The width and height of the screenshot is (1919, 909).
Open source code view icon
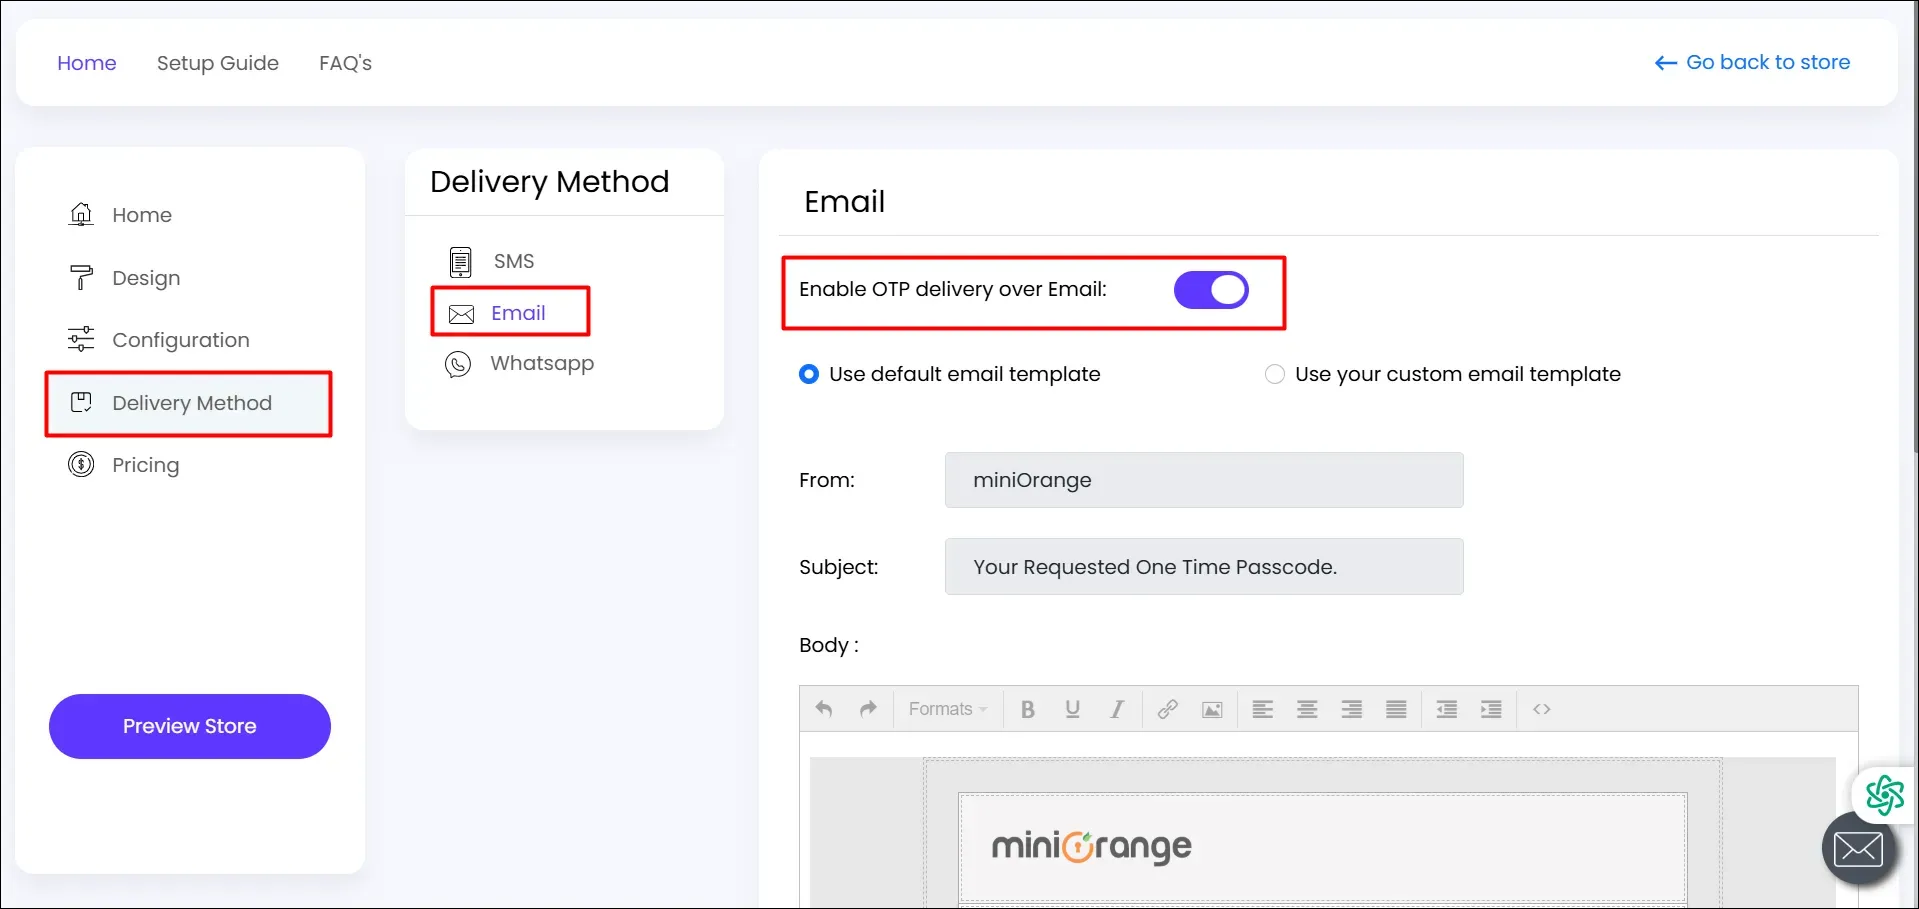(1542, 709)
